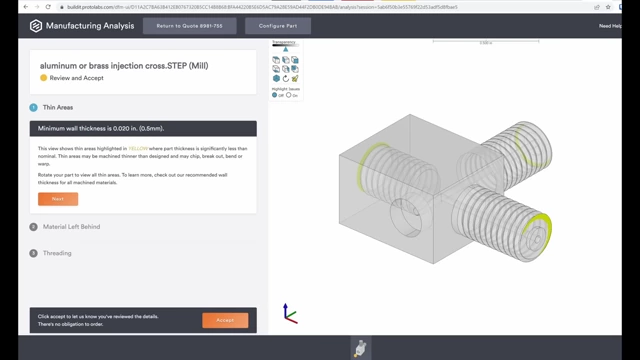
Task: Click 'Minimum wall thickness is 0.020 in.' header
Action: coord(143,129)
